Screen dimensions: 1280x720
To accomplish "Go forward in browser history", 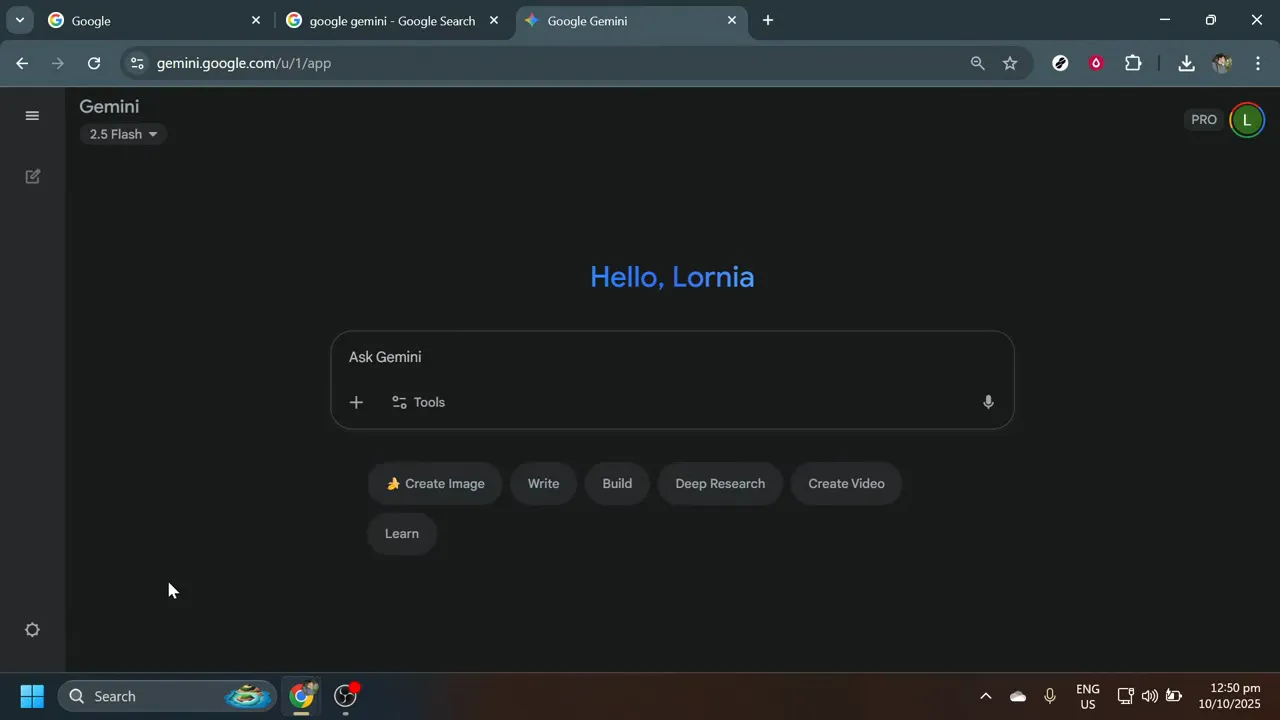I will (x=58, y=63).
